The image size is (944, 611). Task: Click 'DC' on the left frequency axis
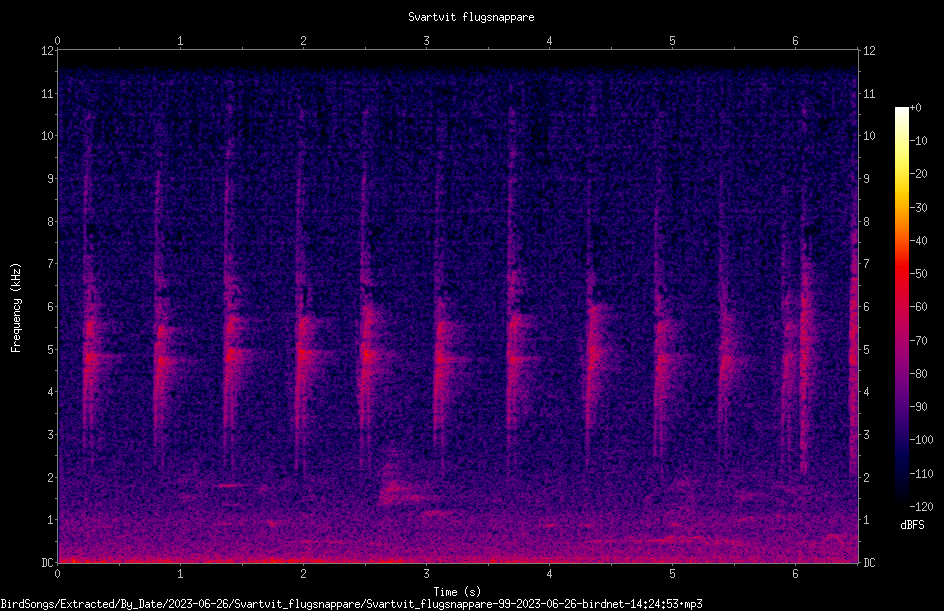point(47,563)
